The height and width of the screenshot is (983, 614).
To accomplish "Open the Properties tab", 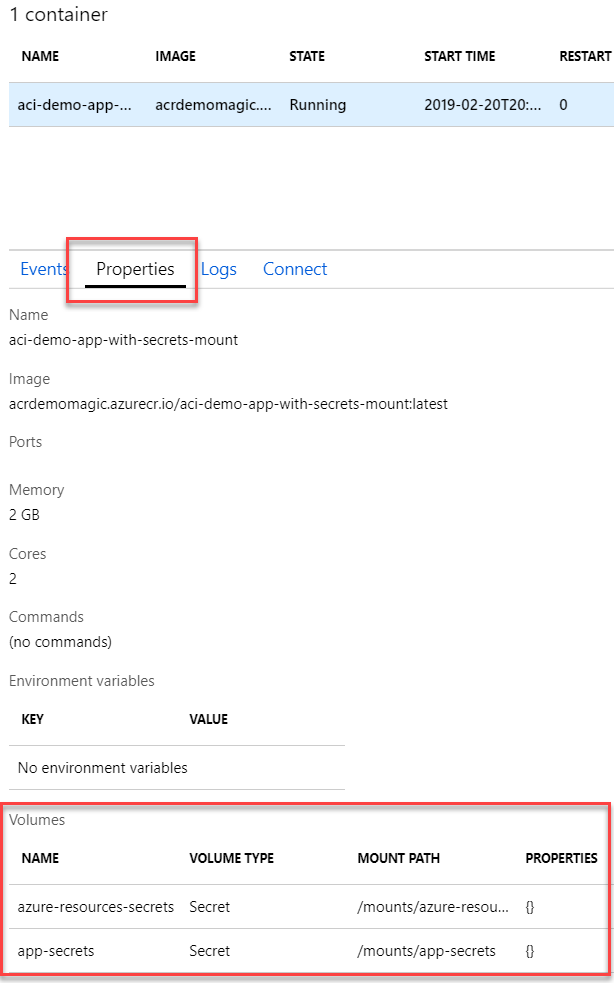I will pos(135,269).
